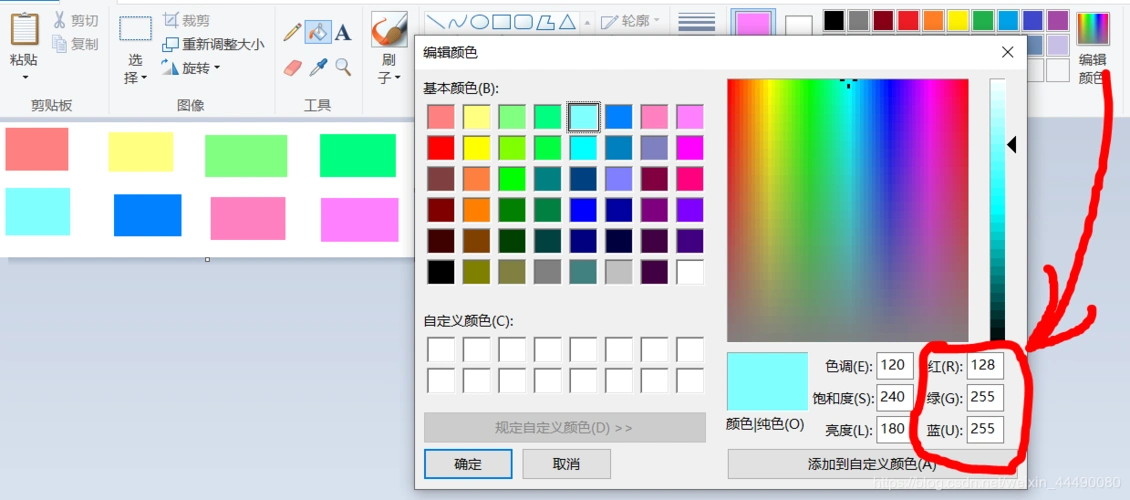
Task: Select the Color picker eyedropper tool
Action: click(318, 68)
